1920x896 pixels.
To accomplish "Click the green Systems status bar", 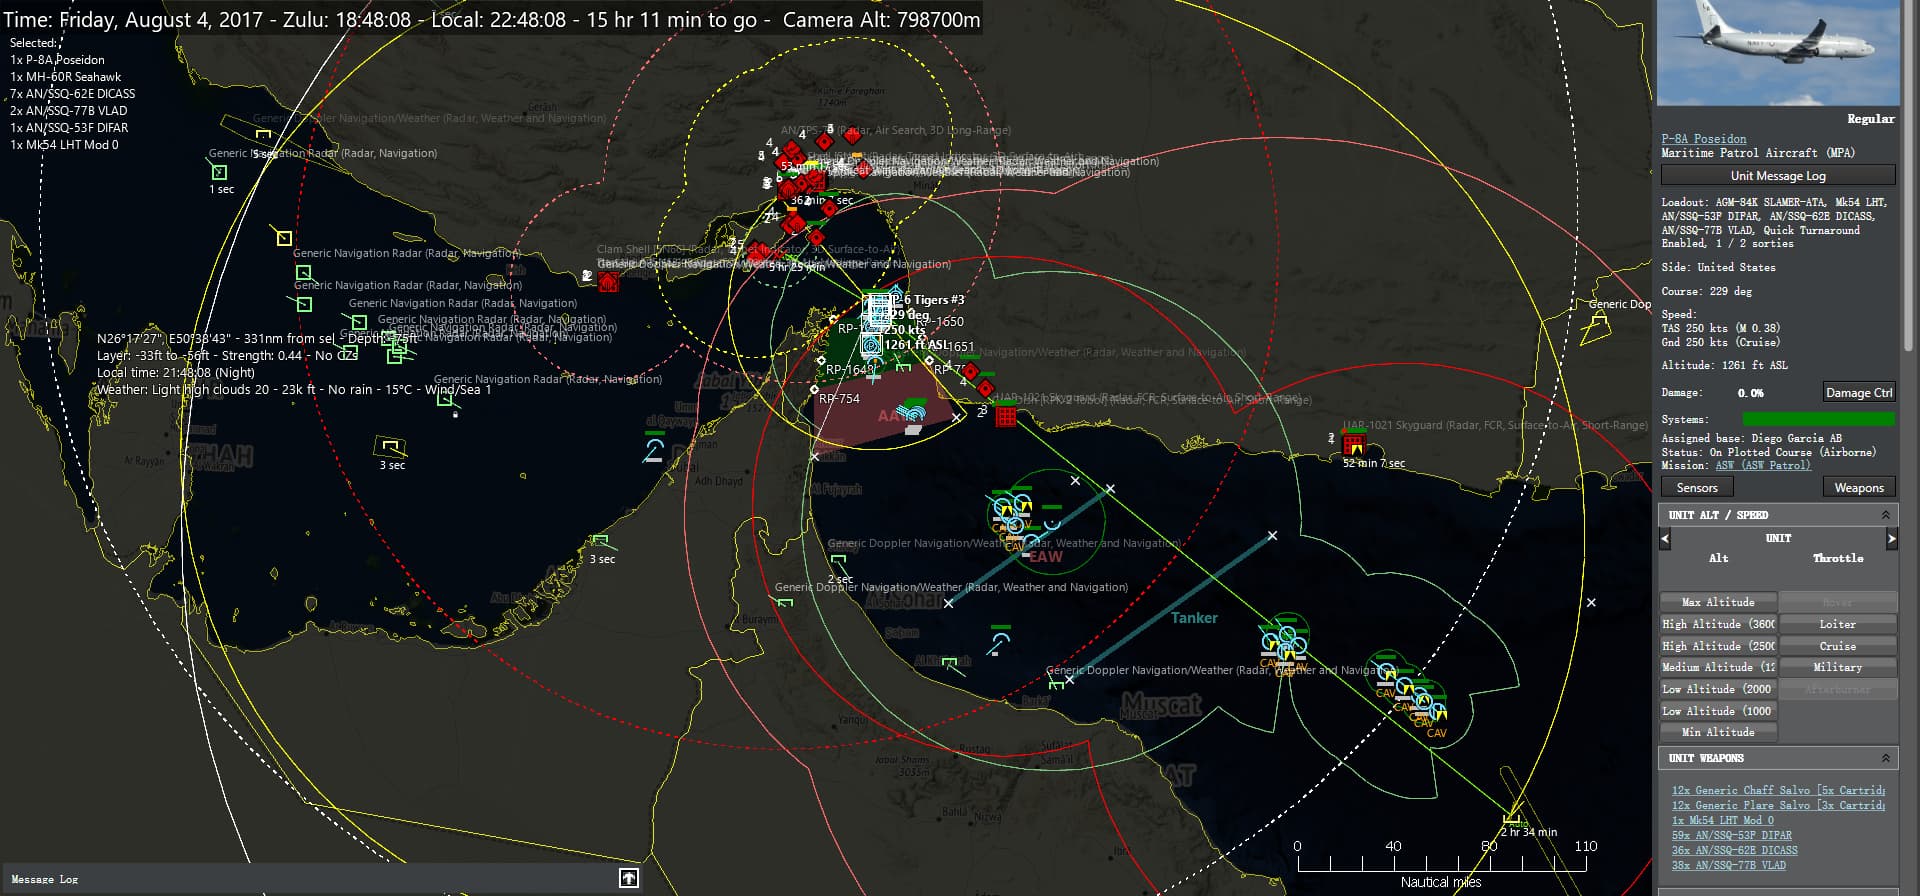I will 1818,419.
